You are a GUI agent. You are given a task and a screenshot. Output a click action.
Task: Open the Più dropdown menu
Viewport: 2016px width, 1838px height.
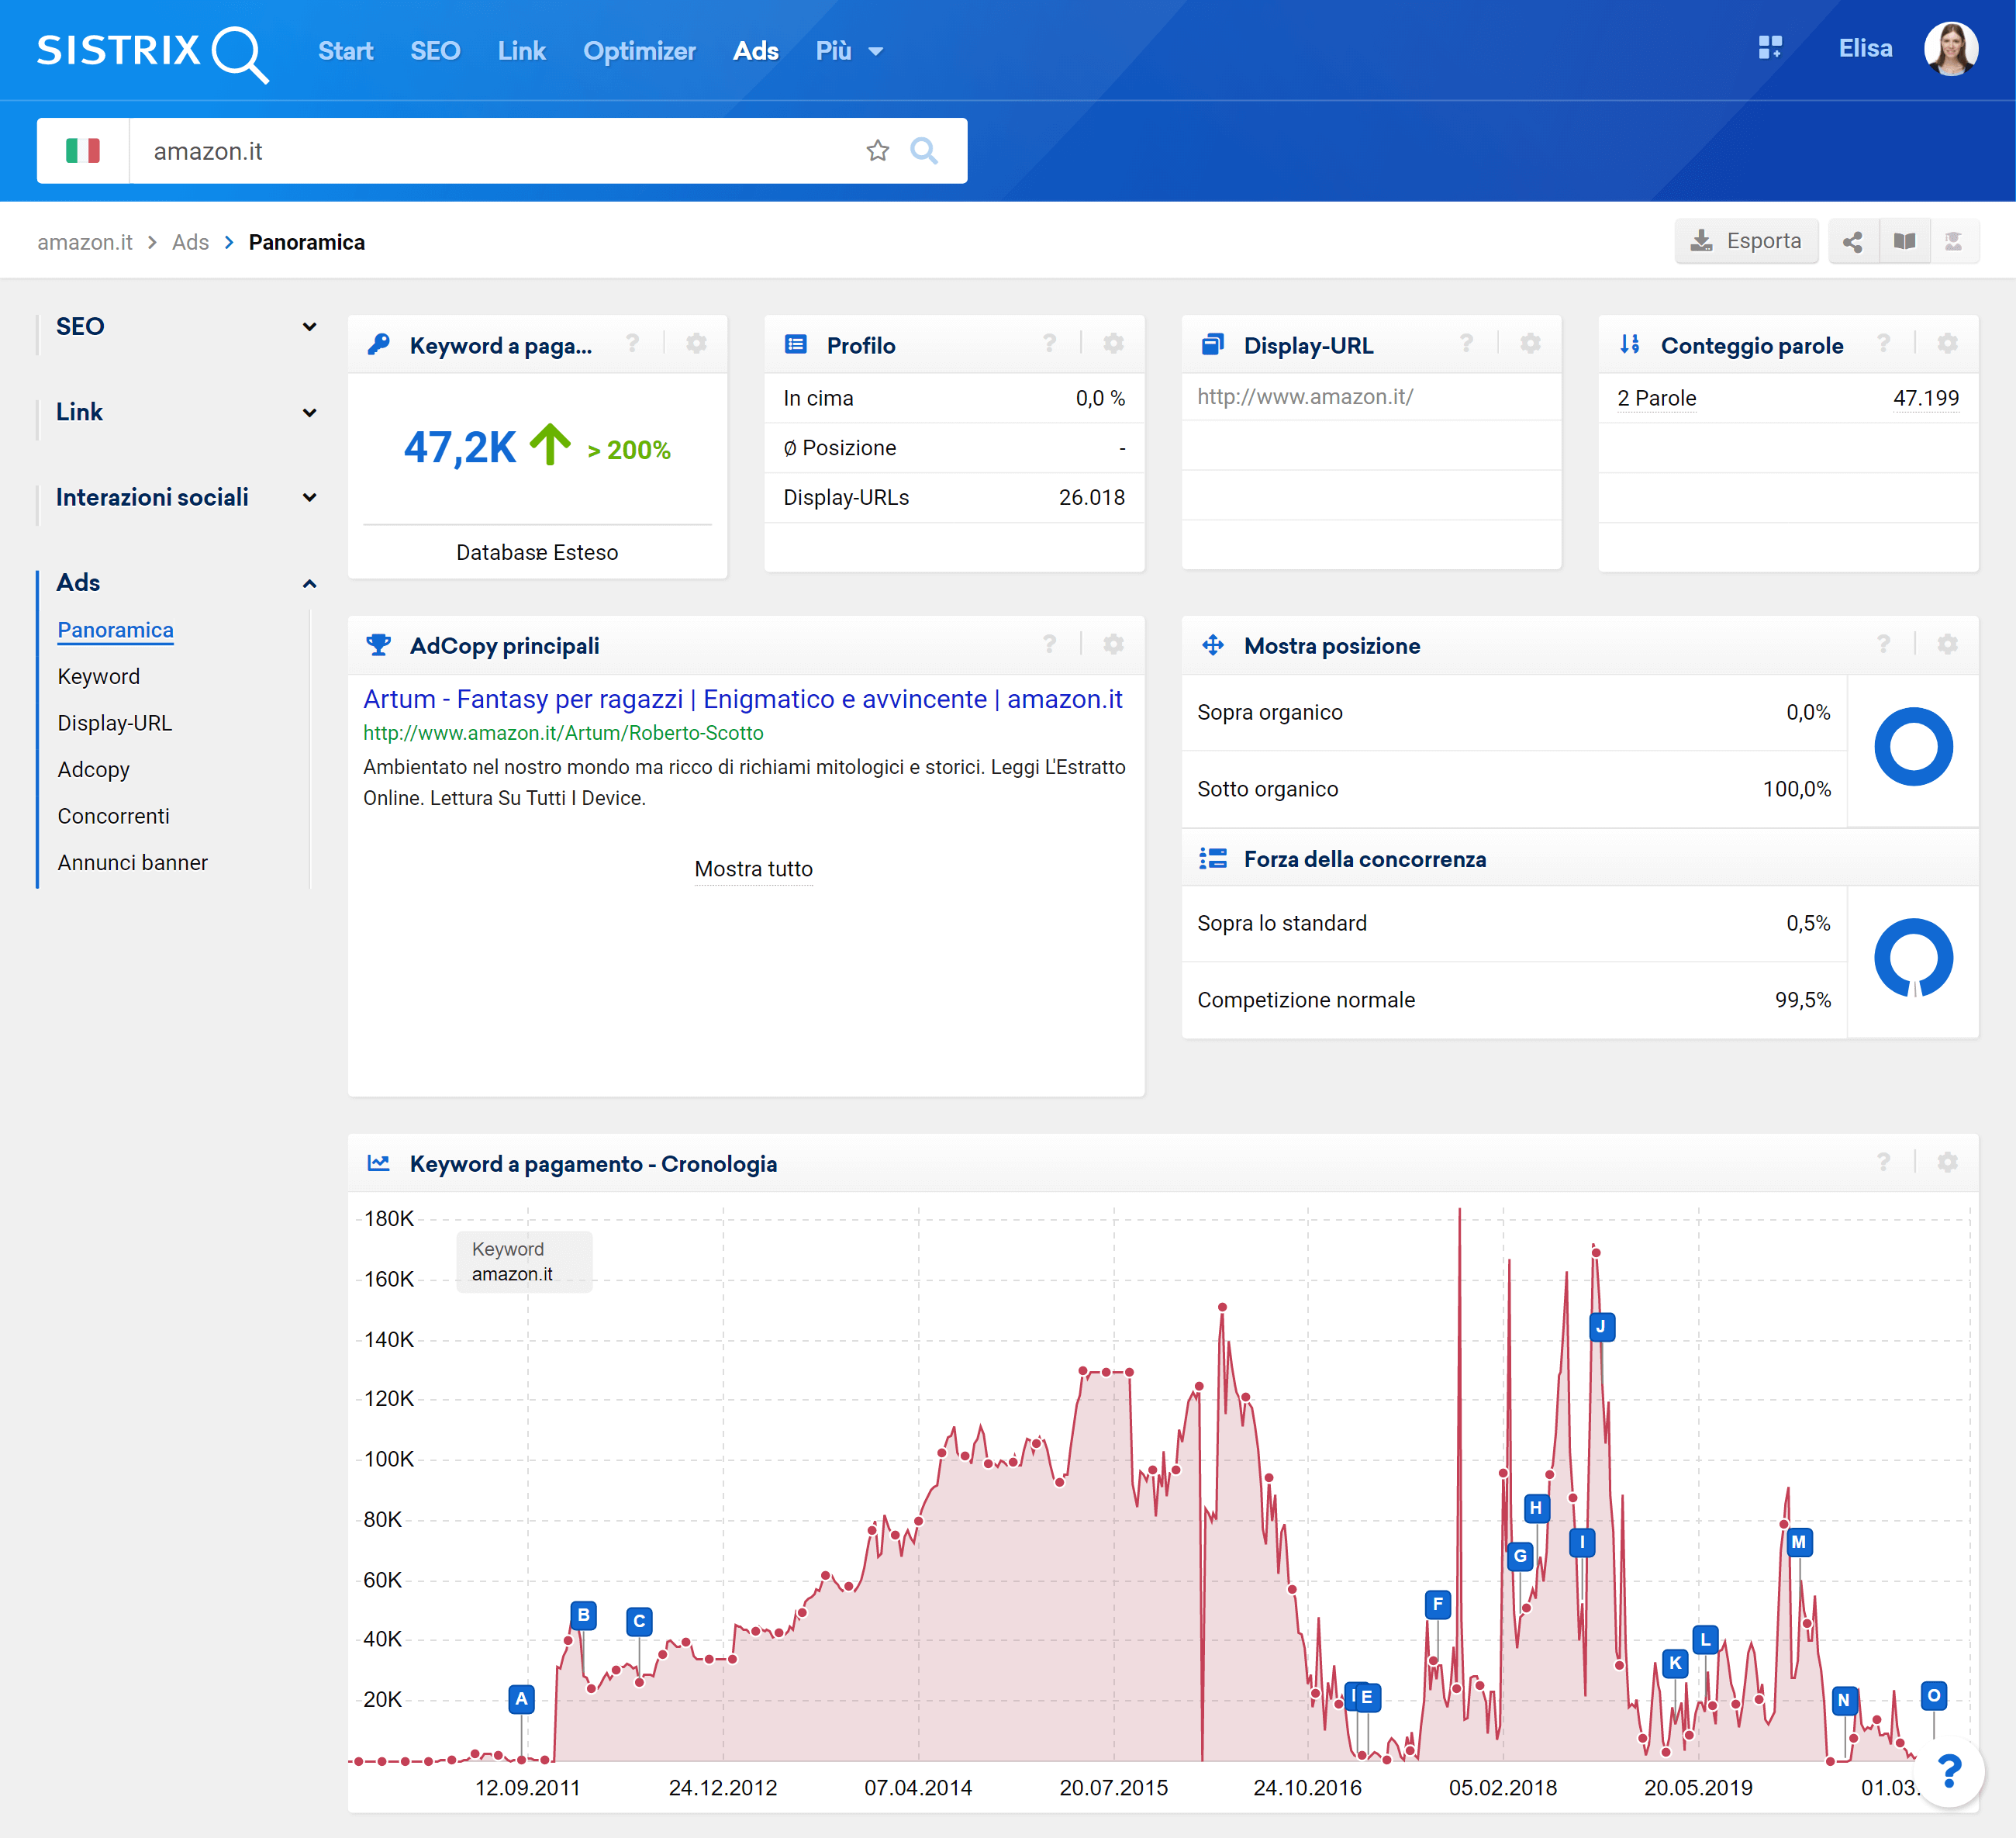(849, 51)
